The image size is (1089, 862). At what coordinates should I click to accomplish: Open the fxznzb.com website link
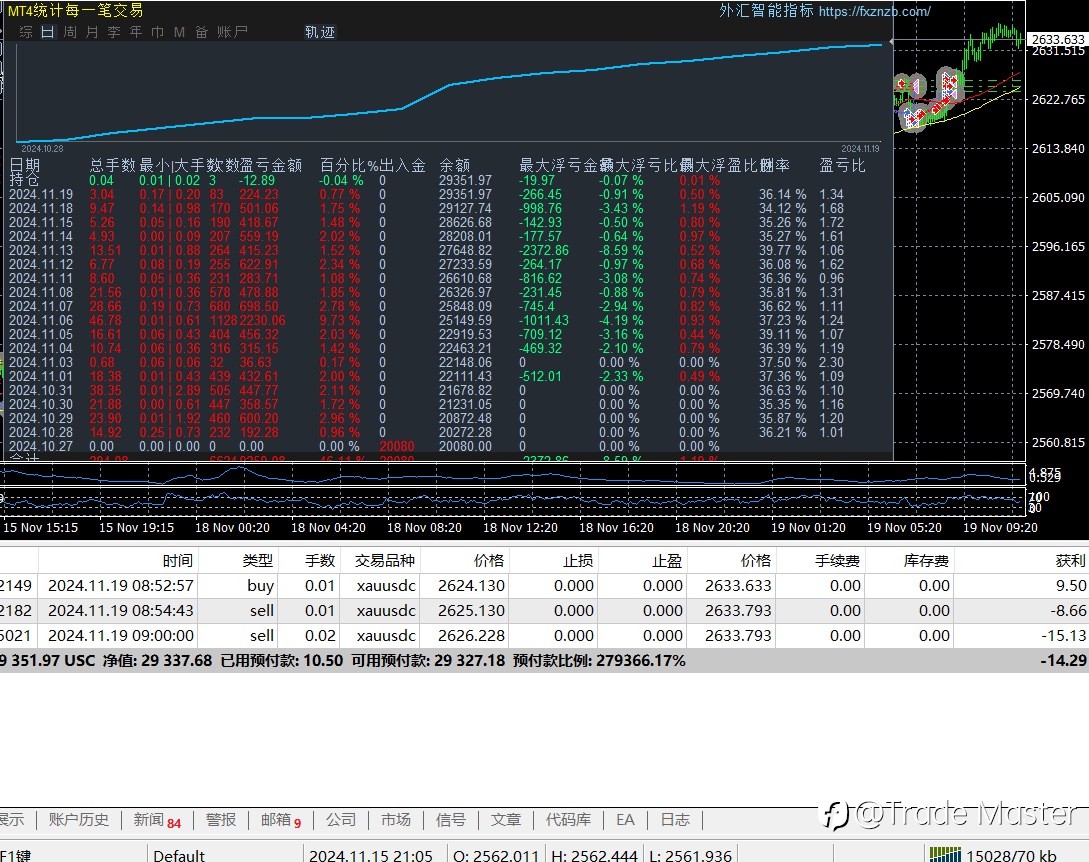click(x=874, y=11)
